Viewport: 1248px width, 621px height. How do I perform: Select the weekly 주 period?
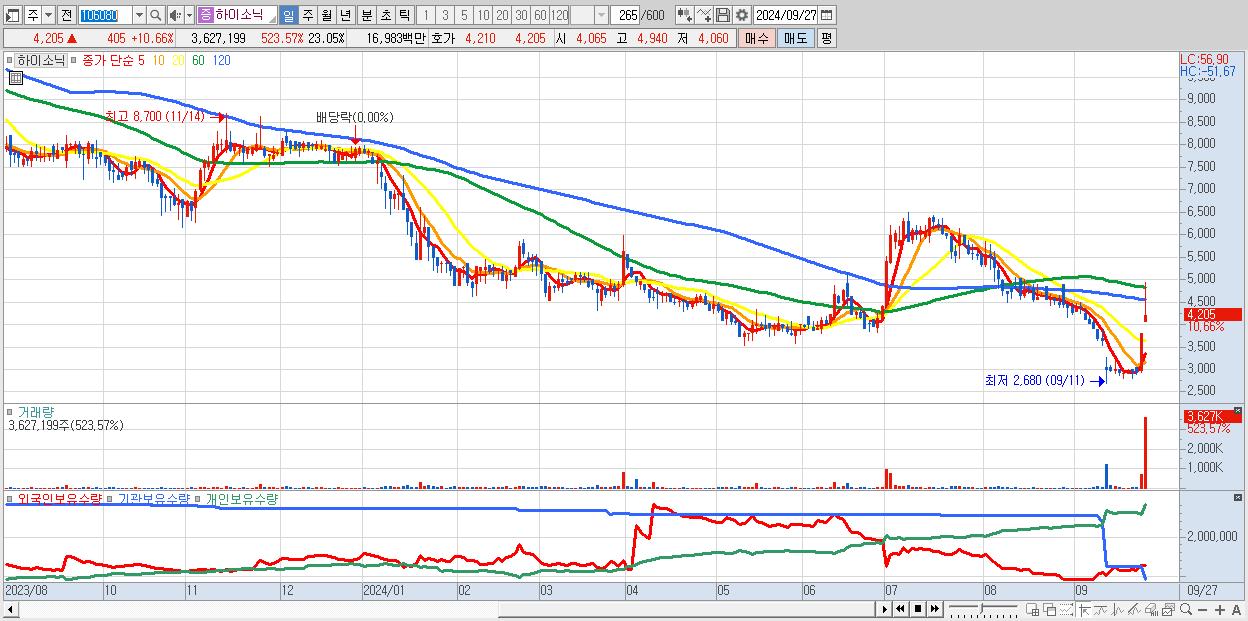click(x=307, y=15)
